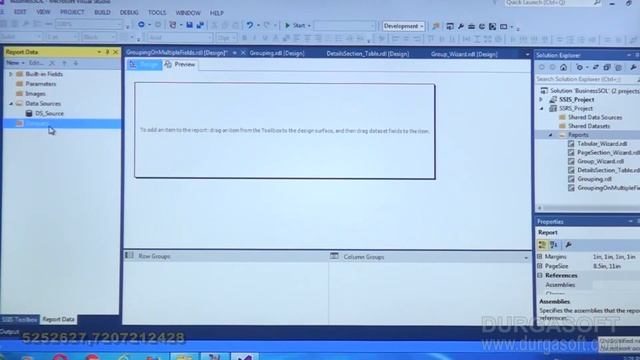Image resolution: width=640 pixels, height=360 pixels.
Task: Expand the Margins property
Action: click(x=540, y=256)
